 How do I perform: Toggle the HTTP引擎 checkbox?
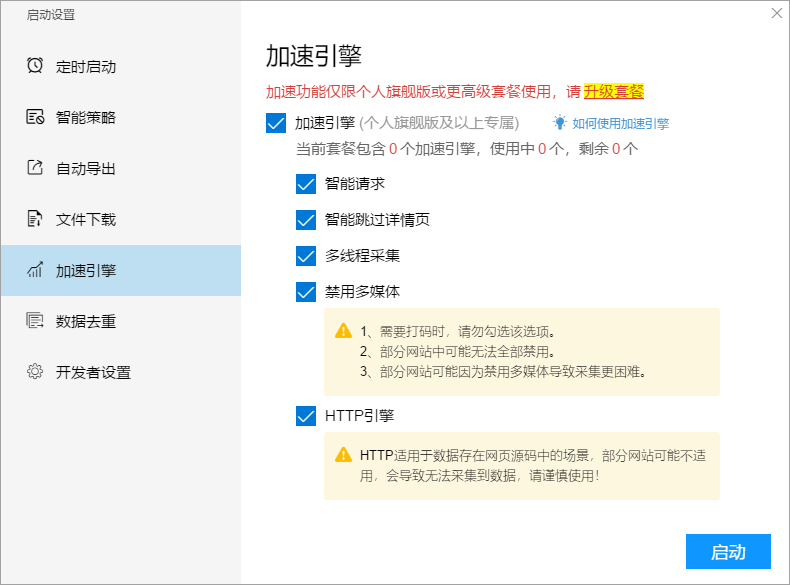[x=306, y=416]
